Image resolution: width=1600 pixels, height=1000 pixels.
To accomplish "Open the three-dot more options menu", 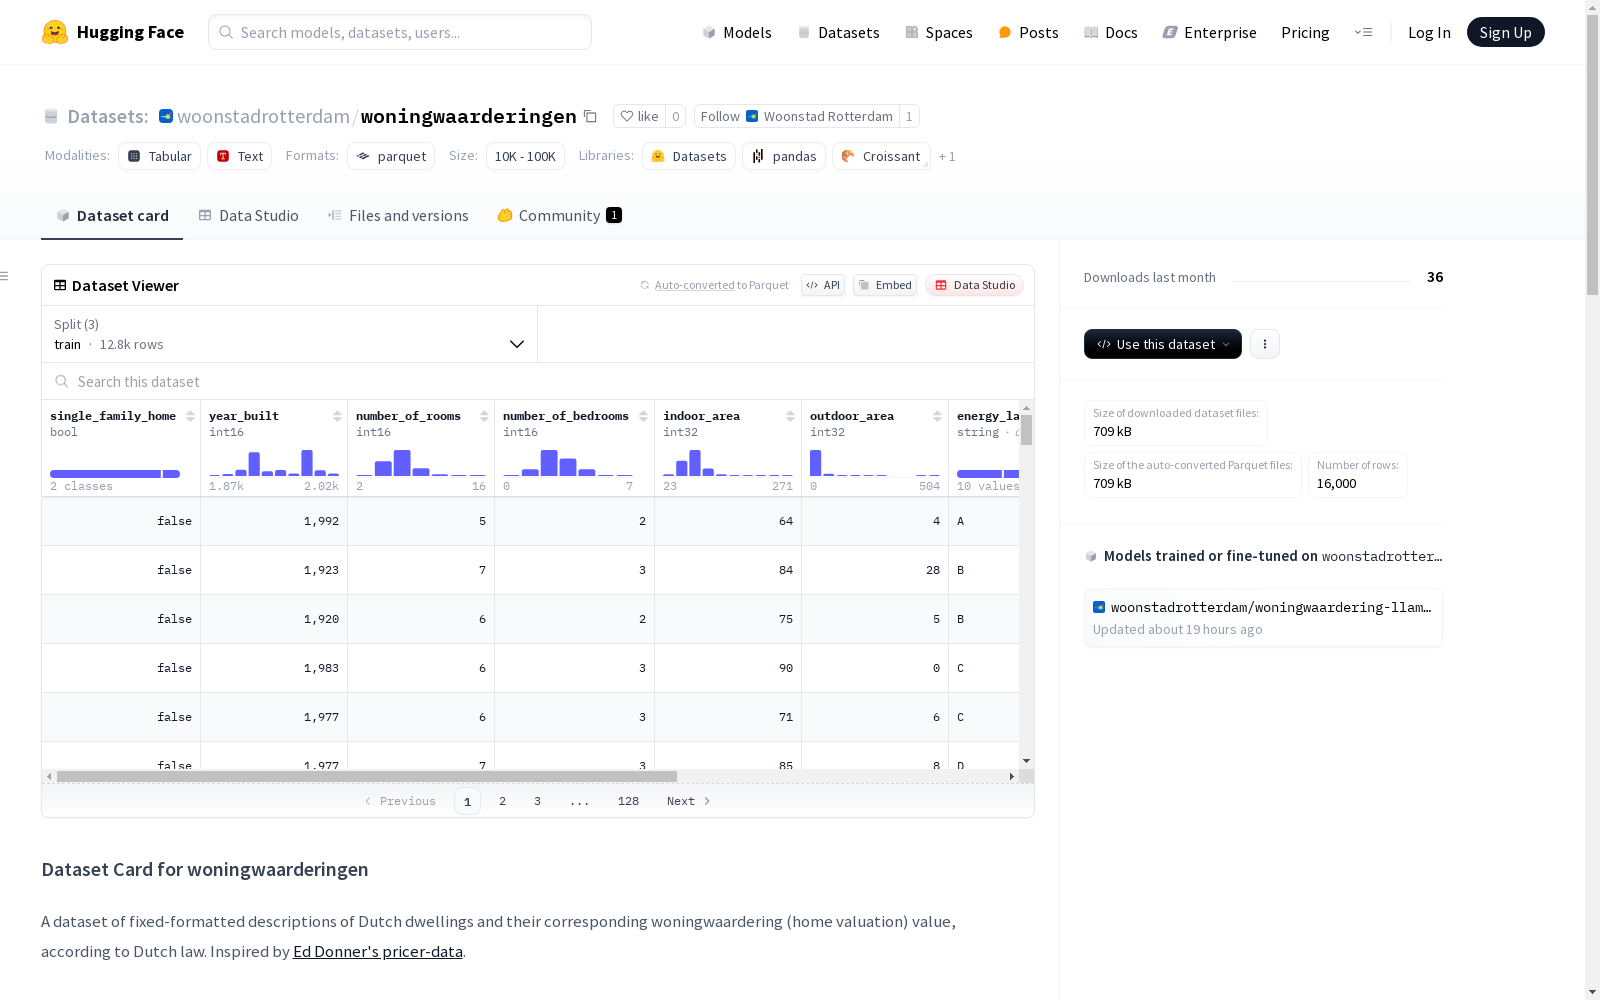I will [x=1265, y=344].
